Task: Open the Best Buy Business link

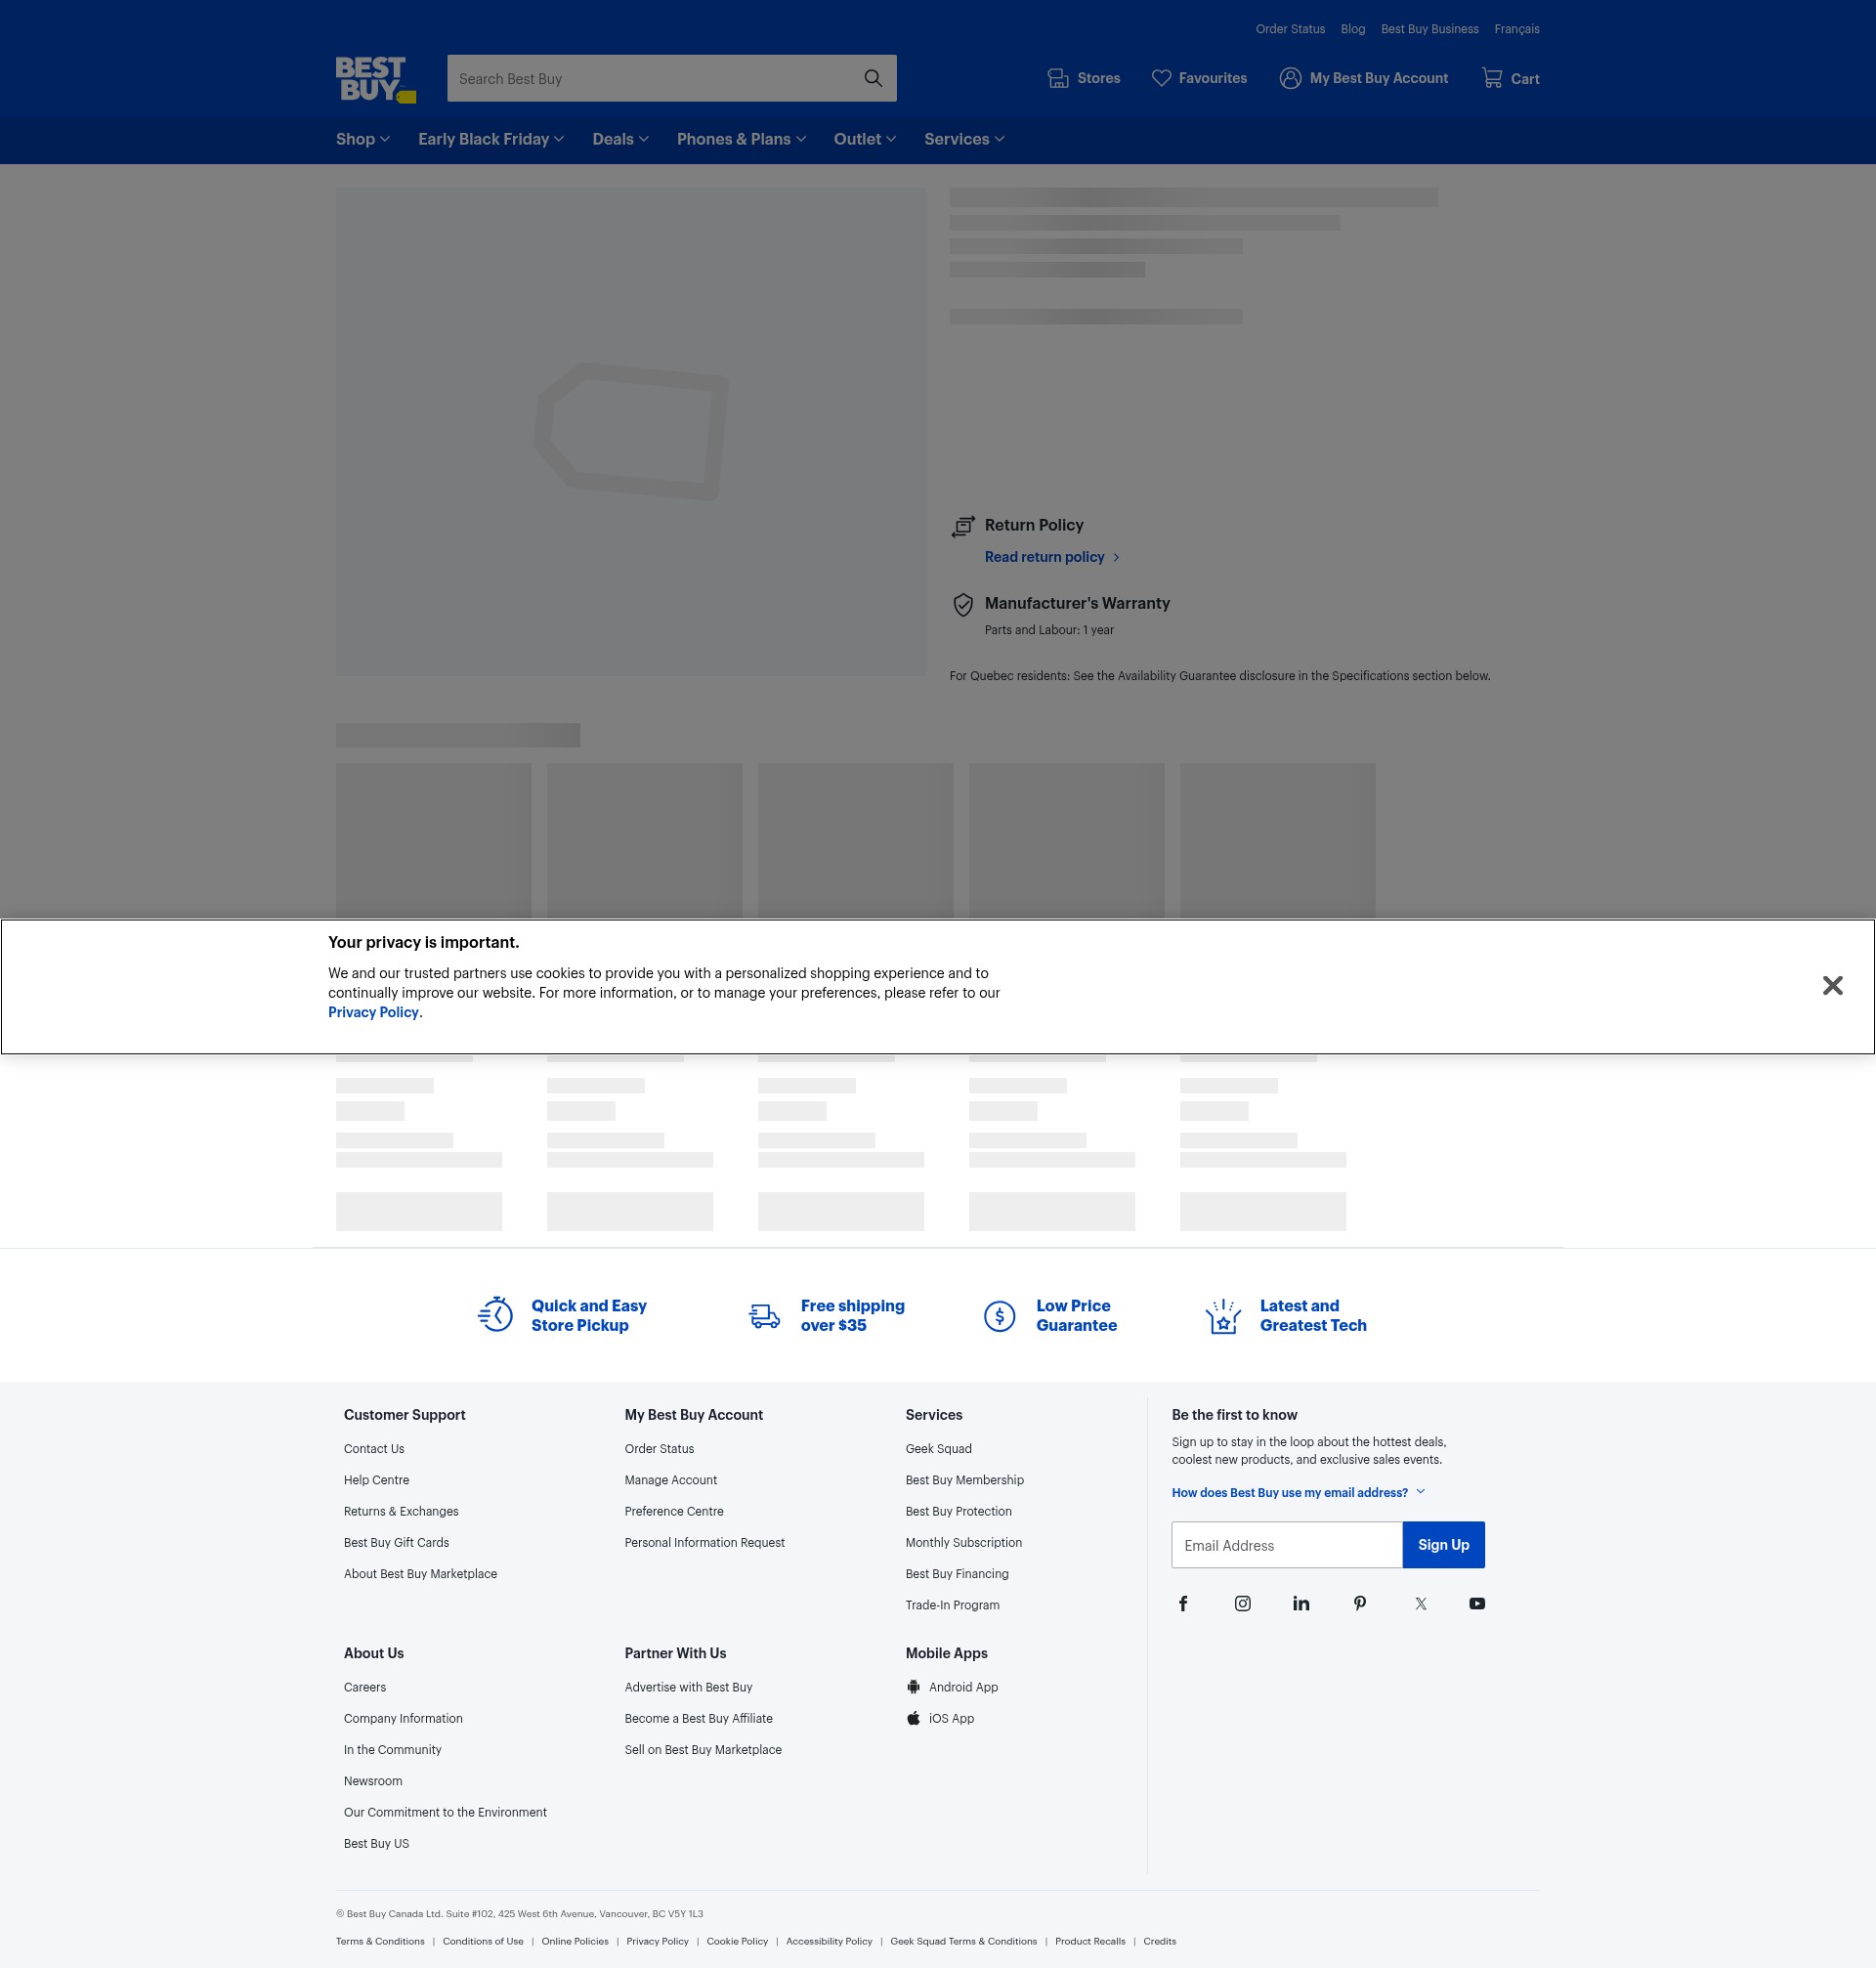Action: [x=1429, y=29]
